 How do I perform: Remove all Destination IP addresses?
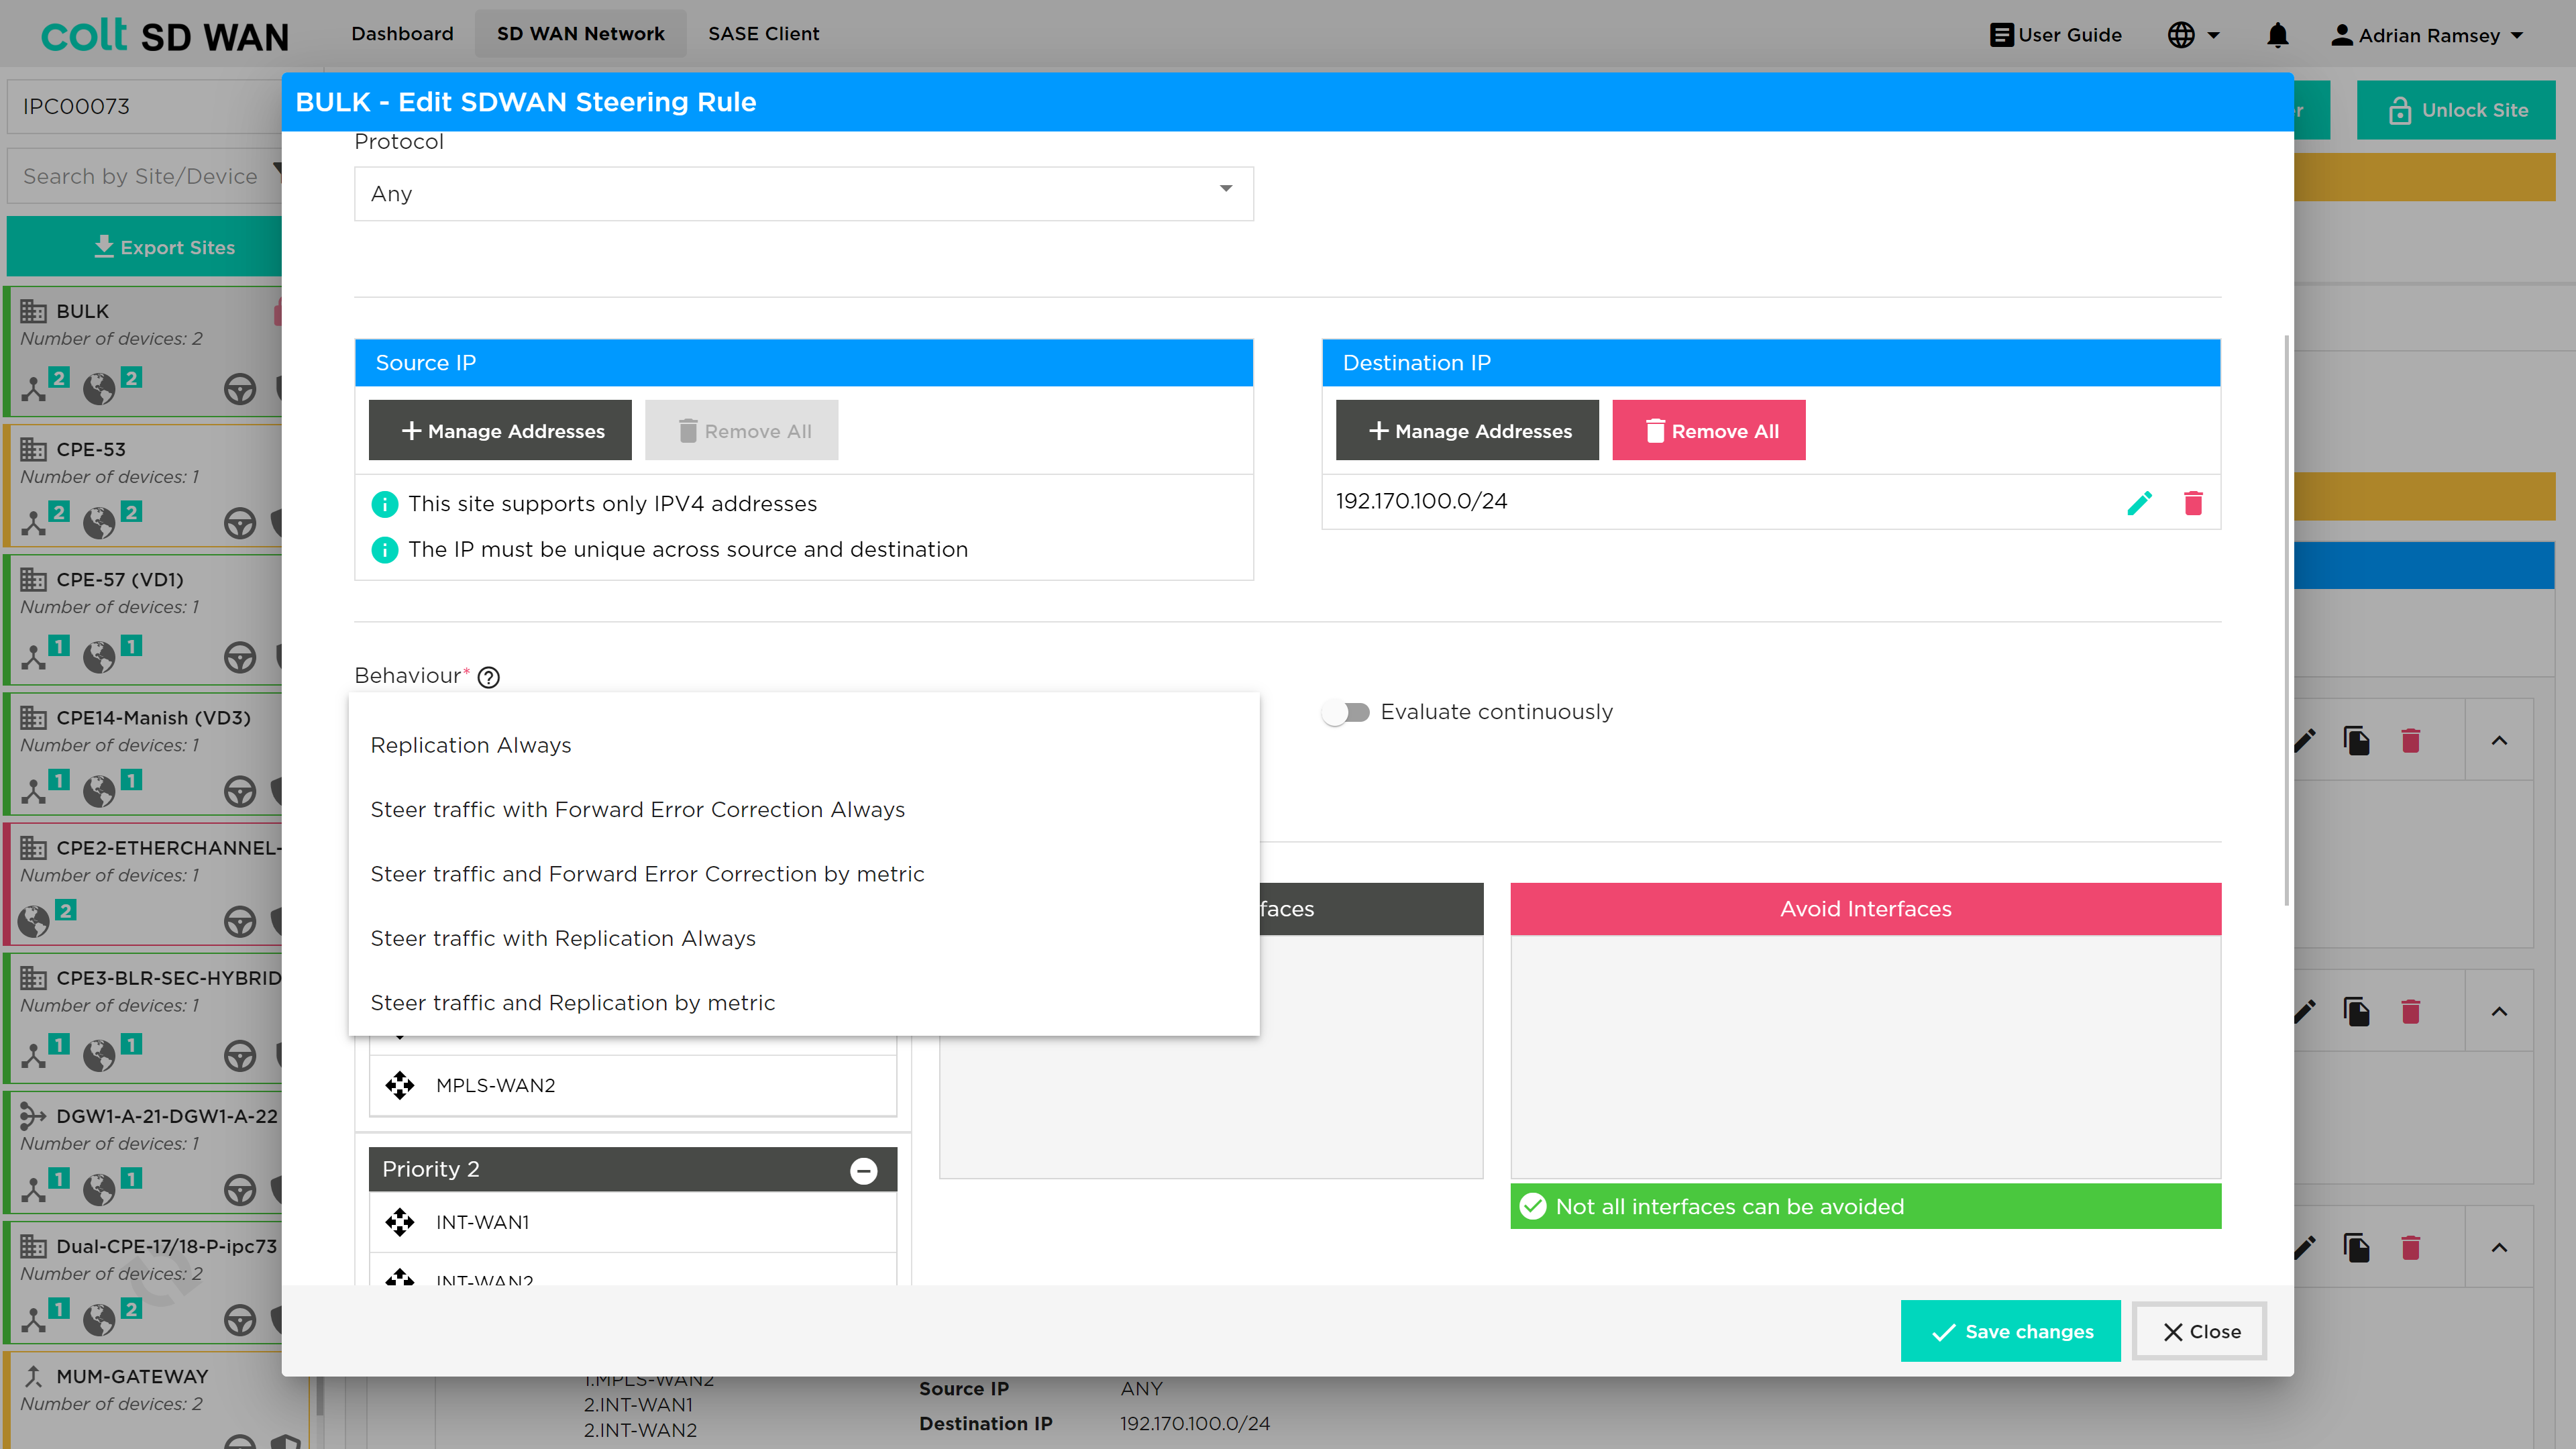click(x=1709, y=431)
